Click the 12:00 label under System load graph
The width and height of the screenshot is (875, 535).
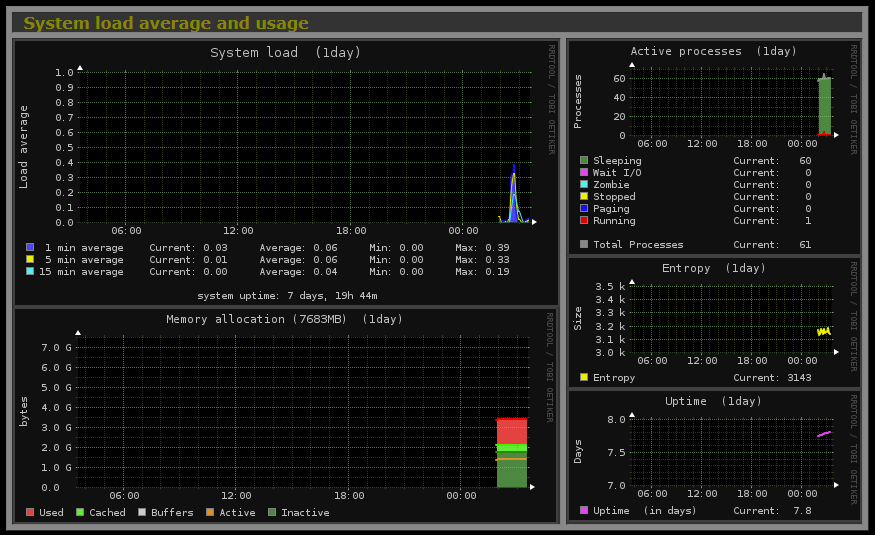point(238,230)
